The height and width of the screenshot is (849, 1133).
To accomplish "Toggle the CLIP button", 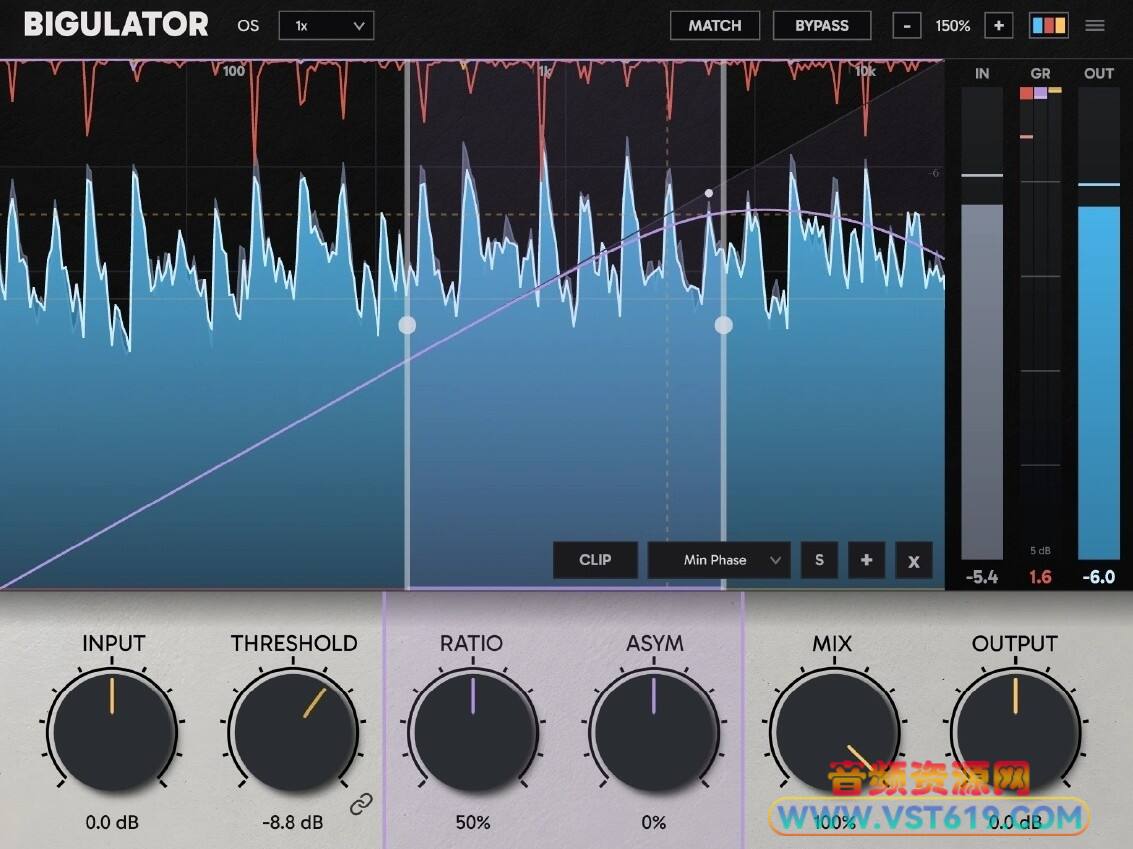I will tap(595, 560).
